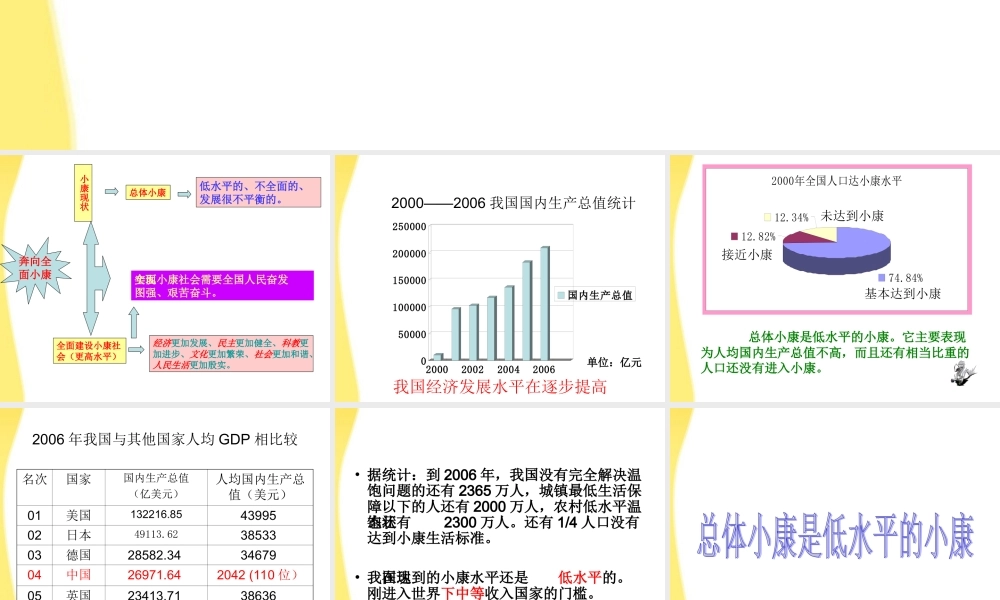This screenshot has width=1000, height=600.
Task: Click the red 26971.64 table cell
Action: pyautogui.click(x=154, y=574)
